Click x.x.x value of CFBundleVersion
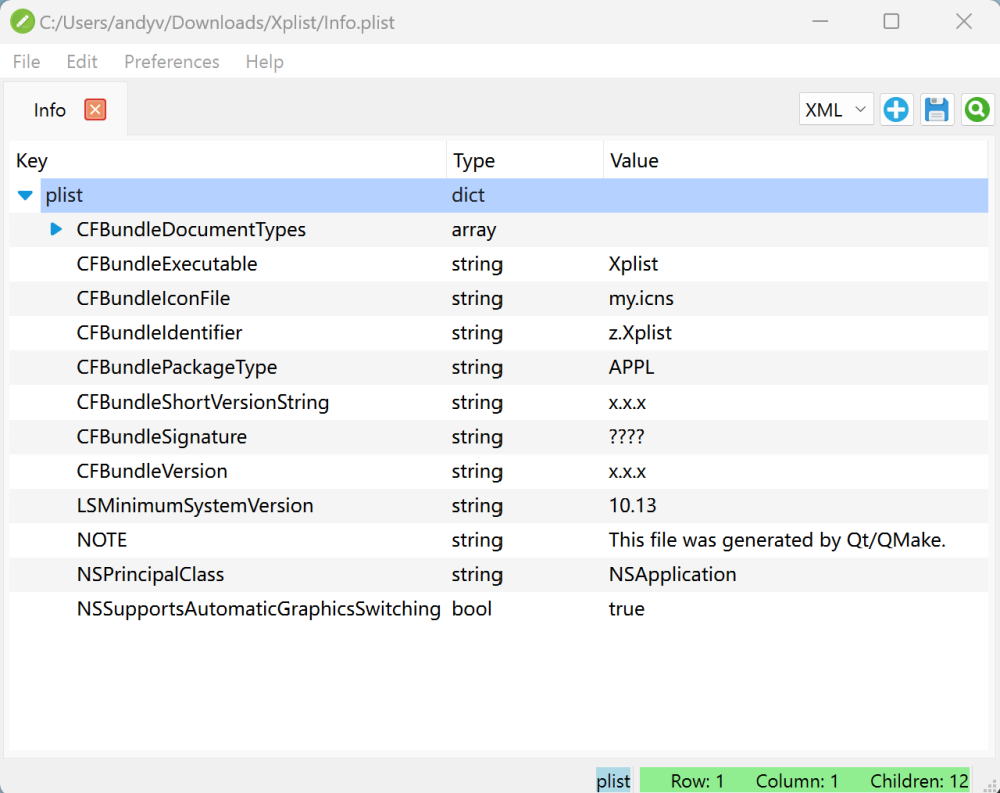 627,472
